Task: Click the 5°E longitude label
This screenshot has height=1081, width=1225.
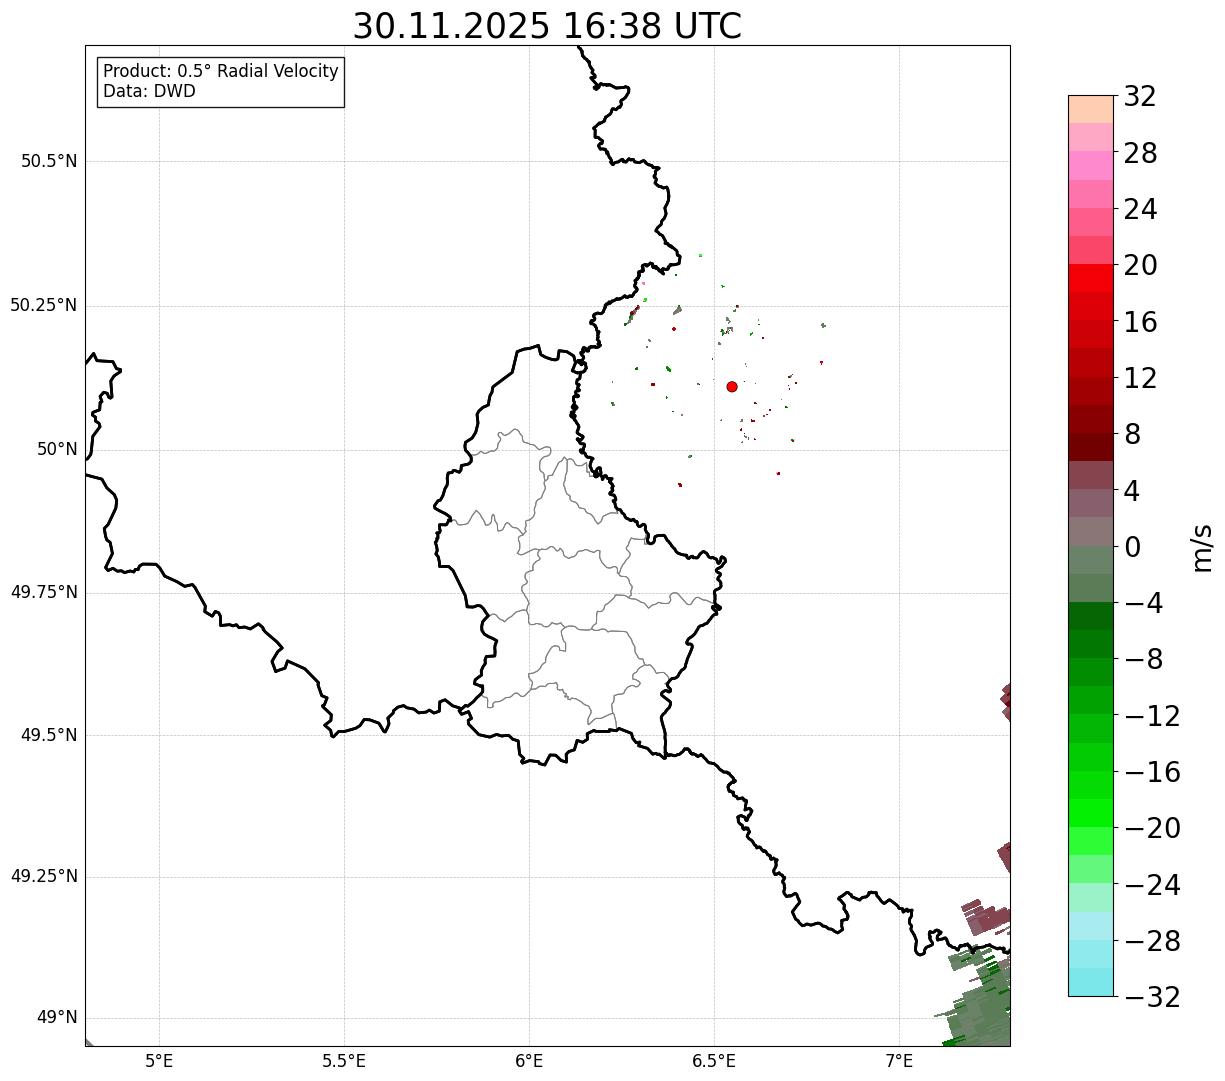Action: [159, 1061]
